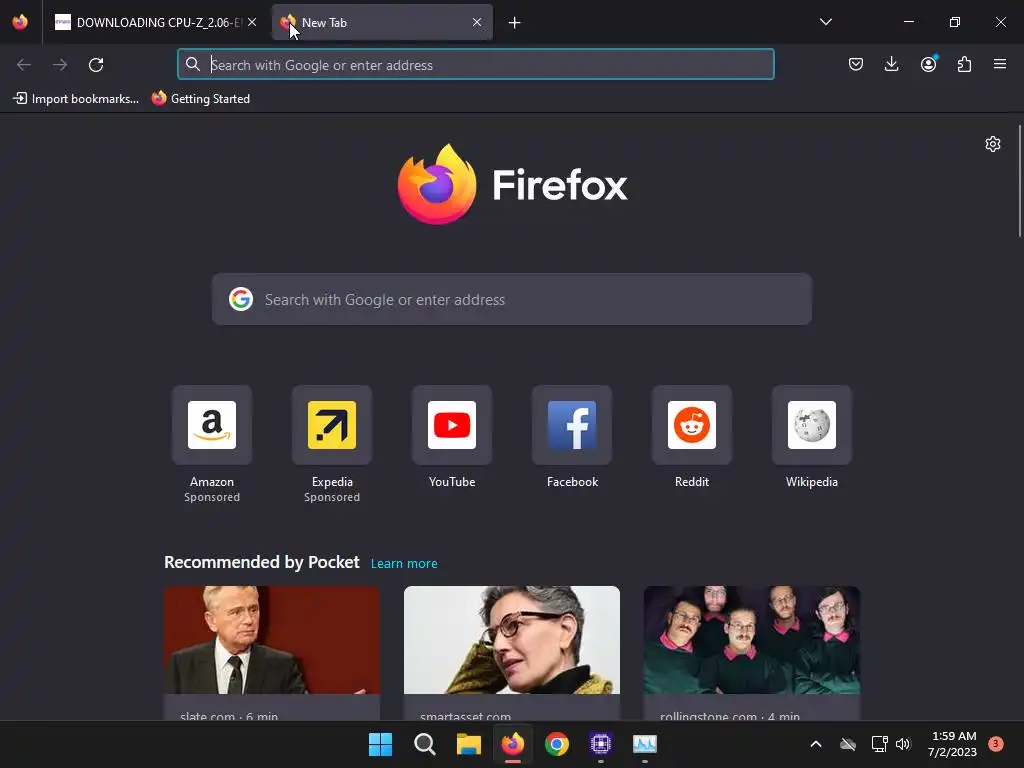
Task: Open clock showing 1:59 AM
Action: 952,744
